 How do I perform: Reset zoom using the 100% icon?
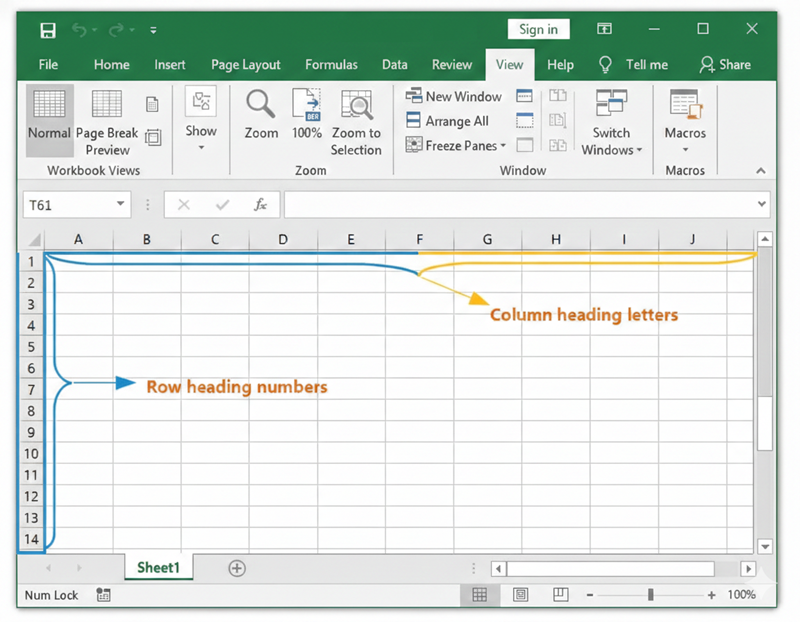click(306, 113)
